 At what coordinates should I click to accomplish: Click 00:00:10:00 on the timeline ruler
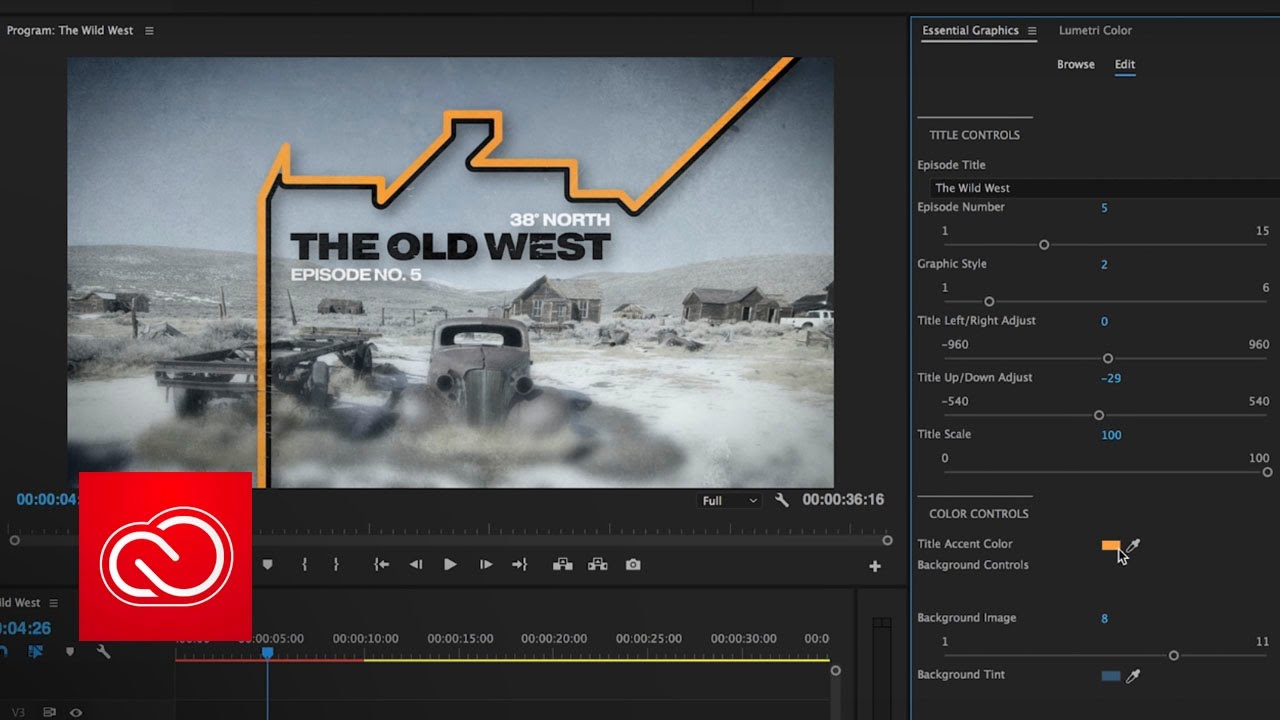click(365, 638)
